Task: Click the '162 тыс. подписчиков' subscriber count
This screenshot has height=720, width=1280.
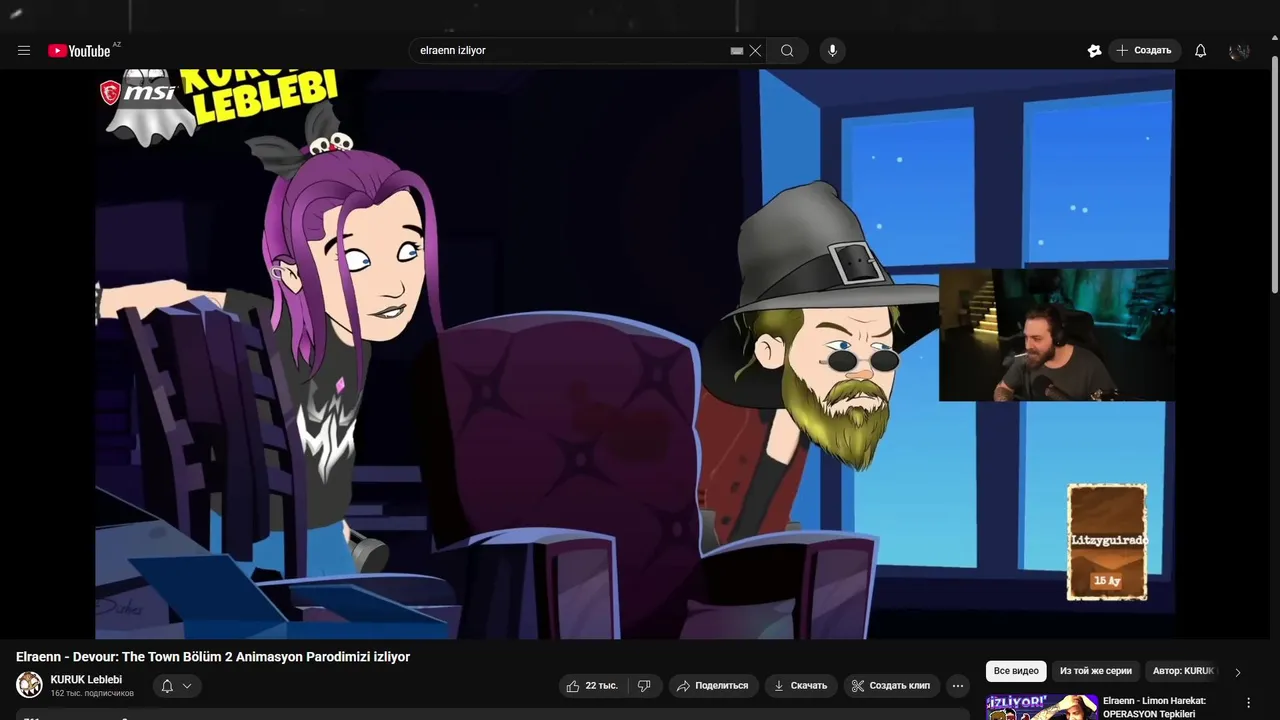Action: click(92, 694)
